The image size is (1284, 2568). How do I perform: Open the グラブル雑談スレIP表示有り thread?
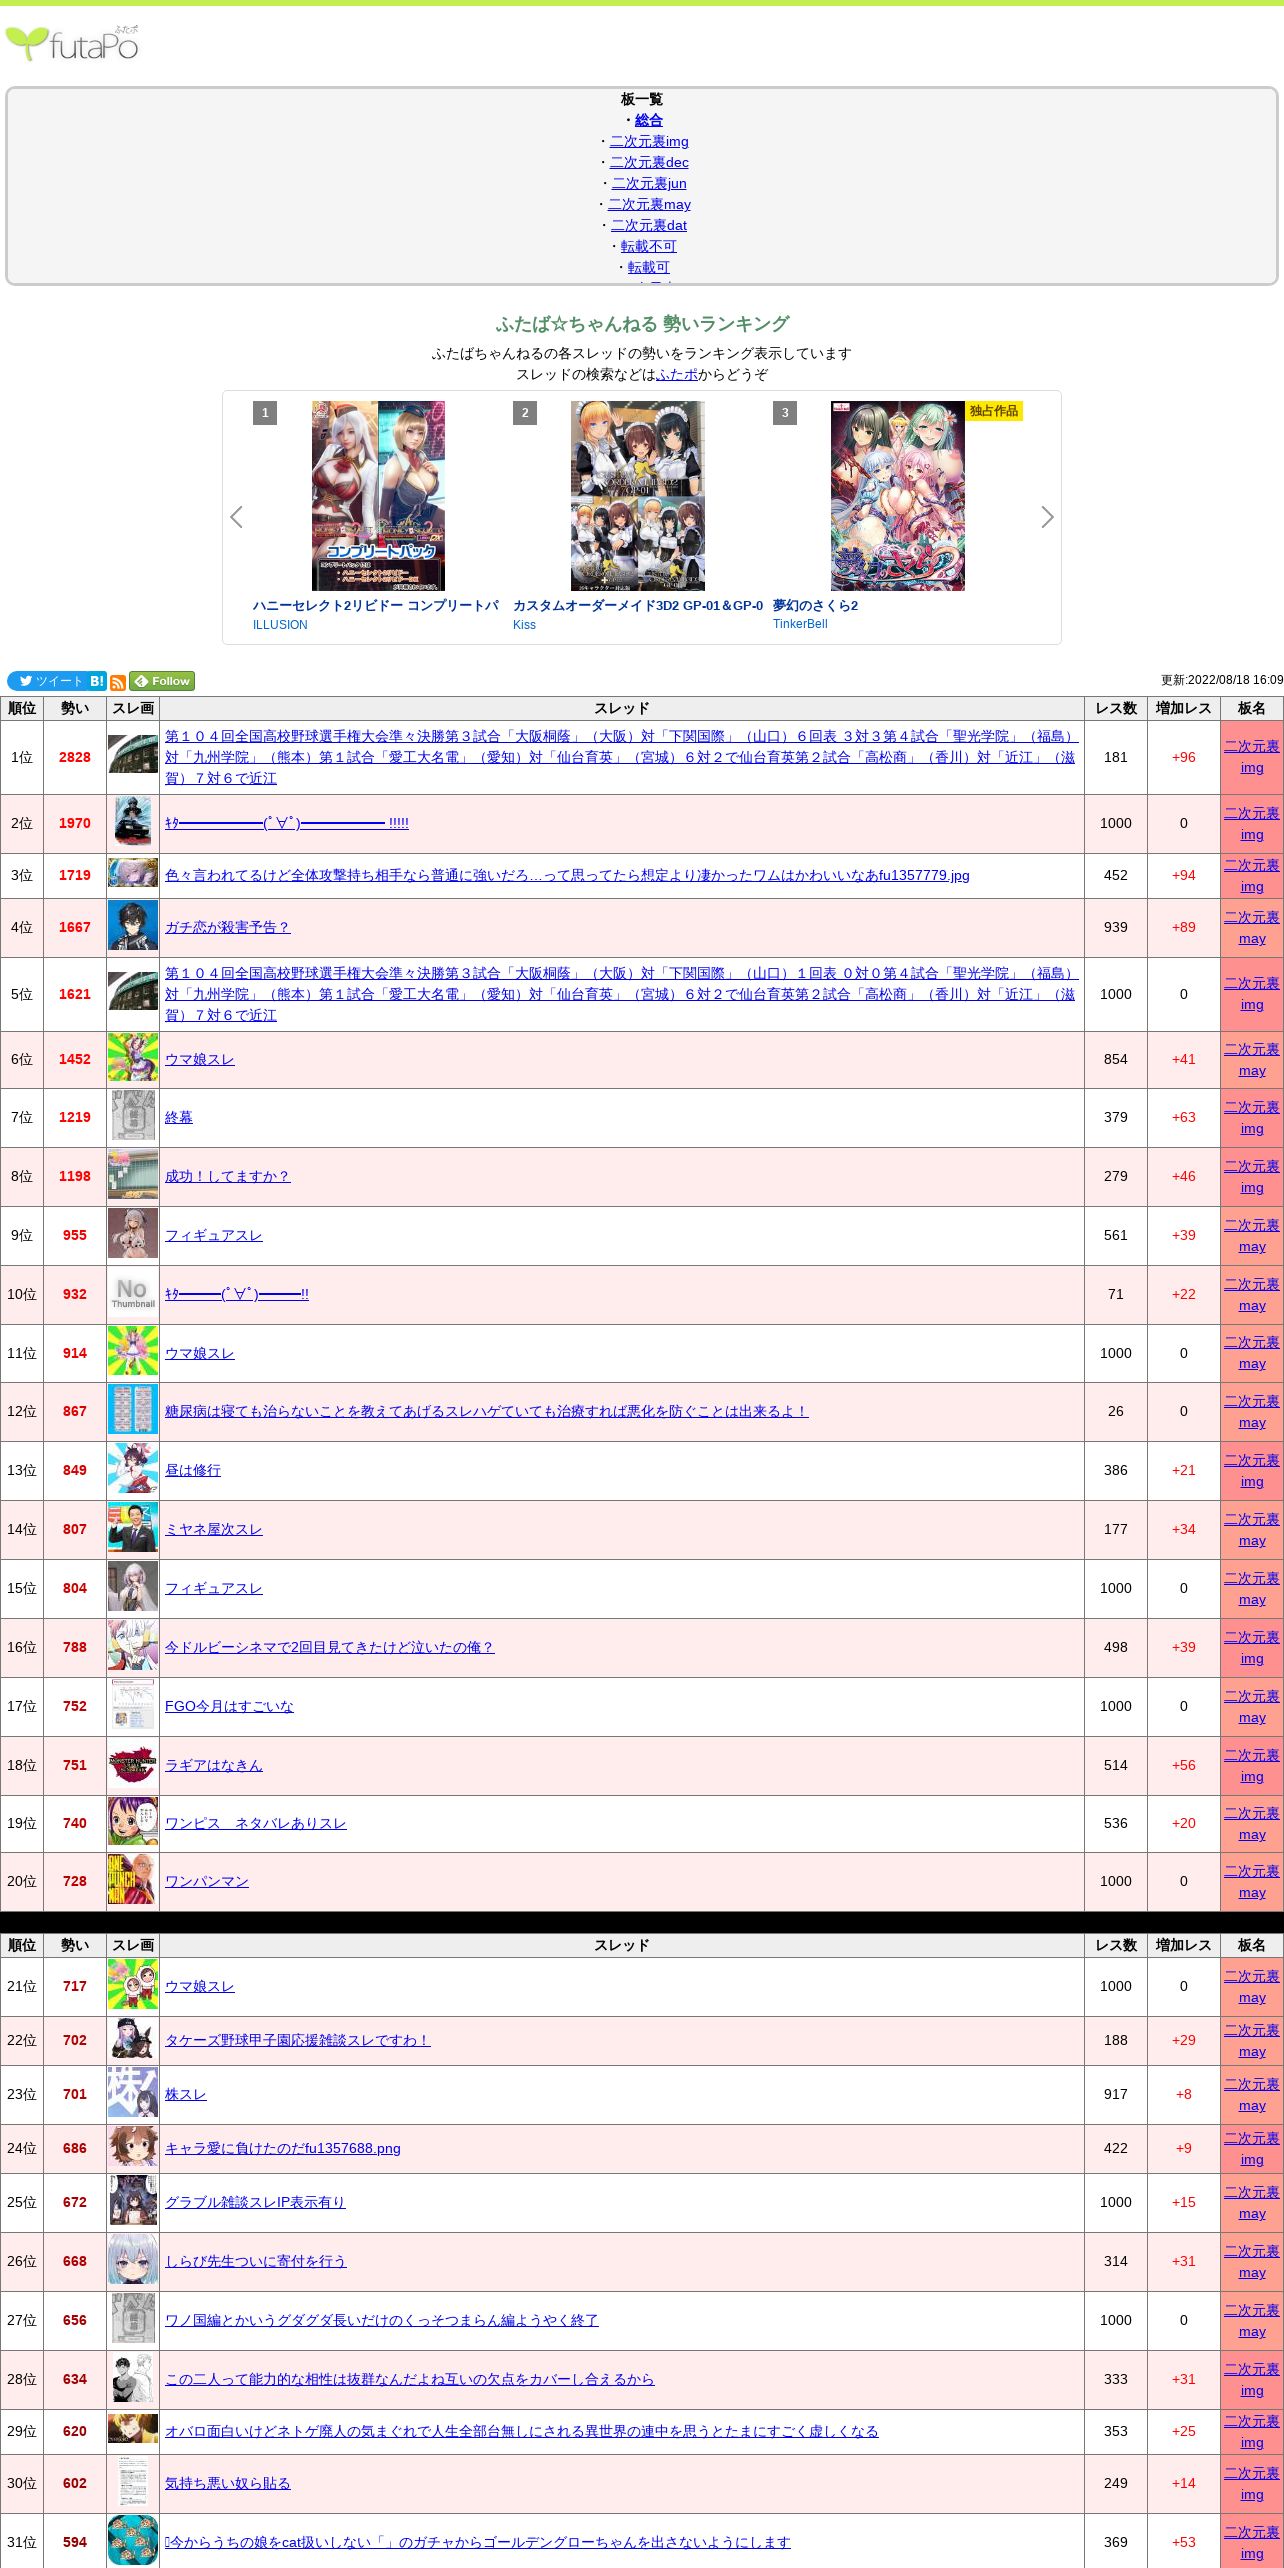255,2202
